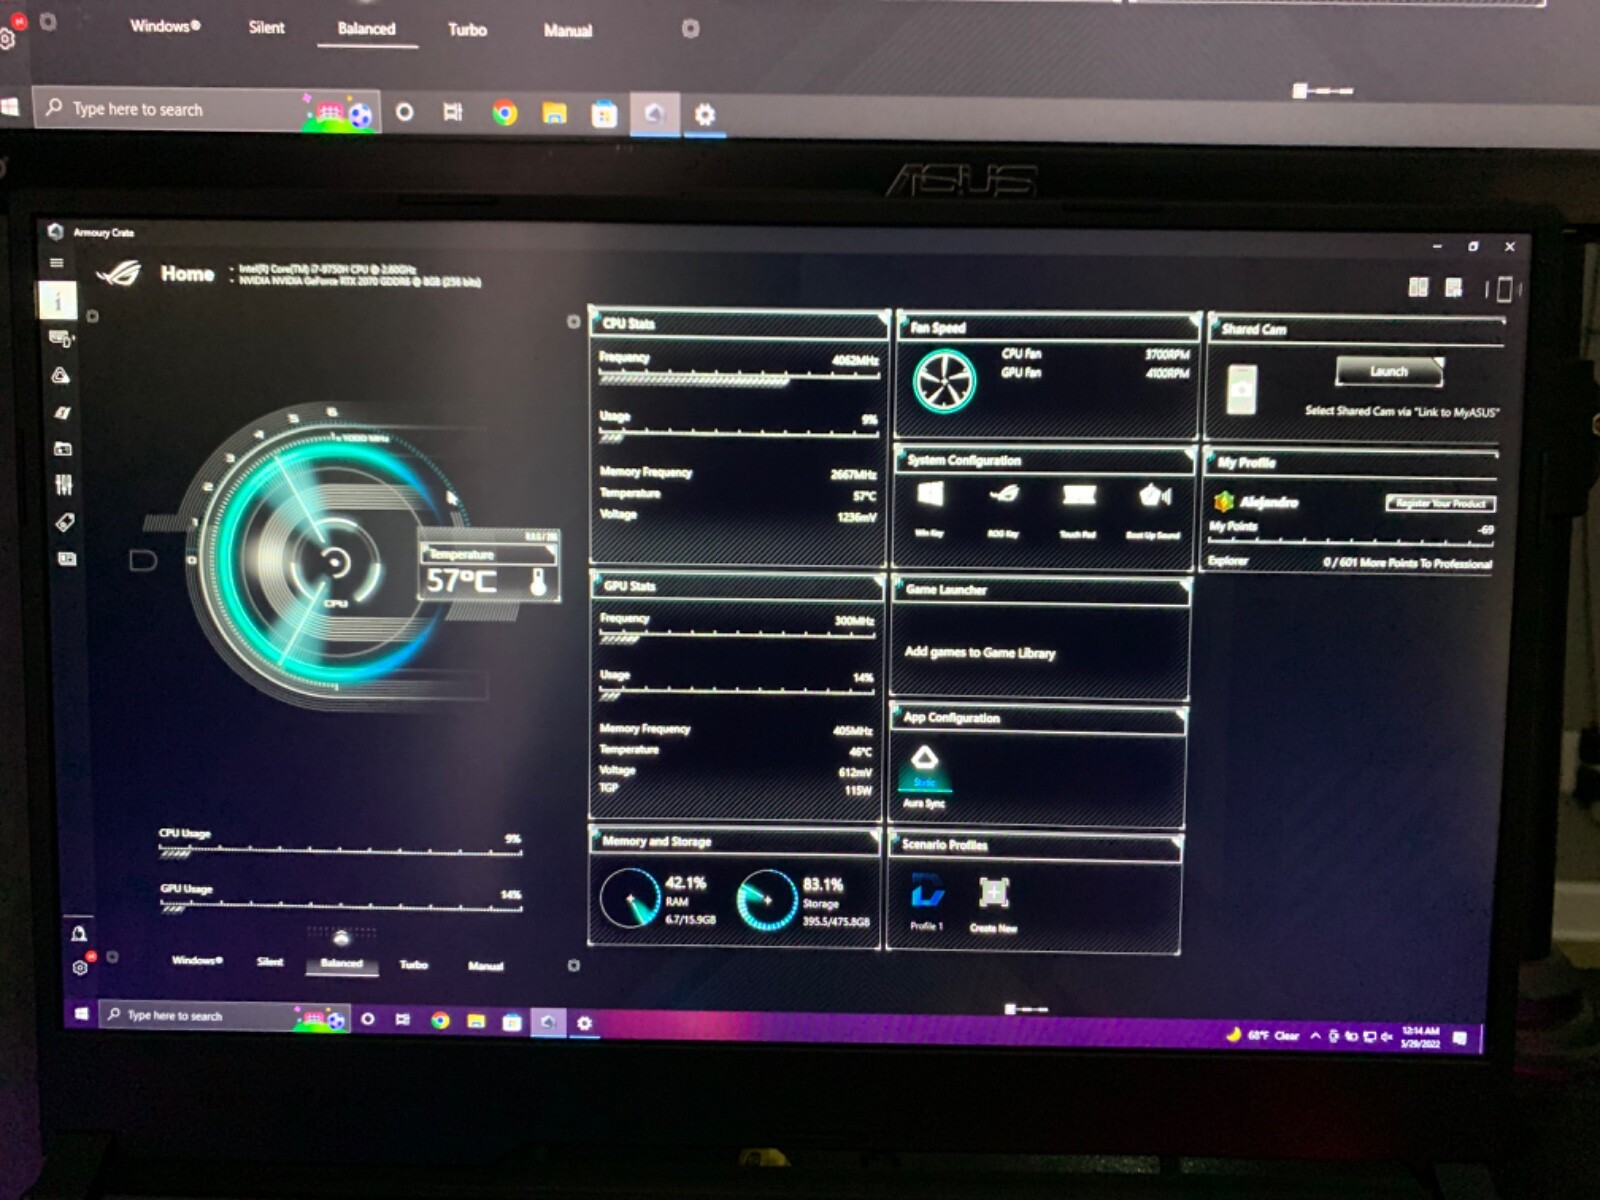Image resolution: width=1600 pixels, height=1200 pixels.
Task: Click the gear left of Windows mode
Action: 112,957
